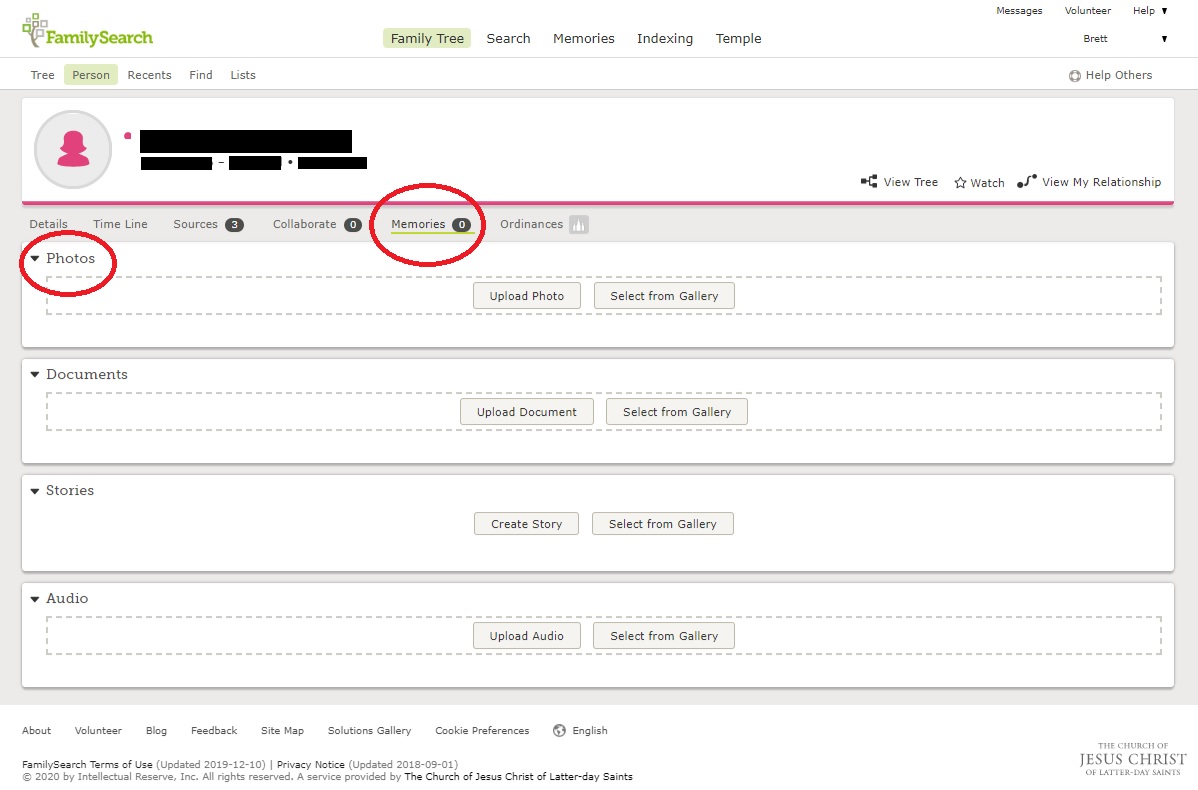Open the Help dropdown arrow

click(1164, 11)
